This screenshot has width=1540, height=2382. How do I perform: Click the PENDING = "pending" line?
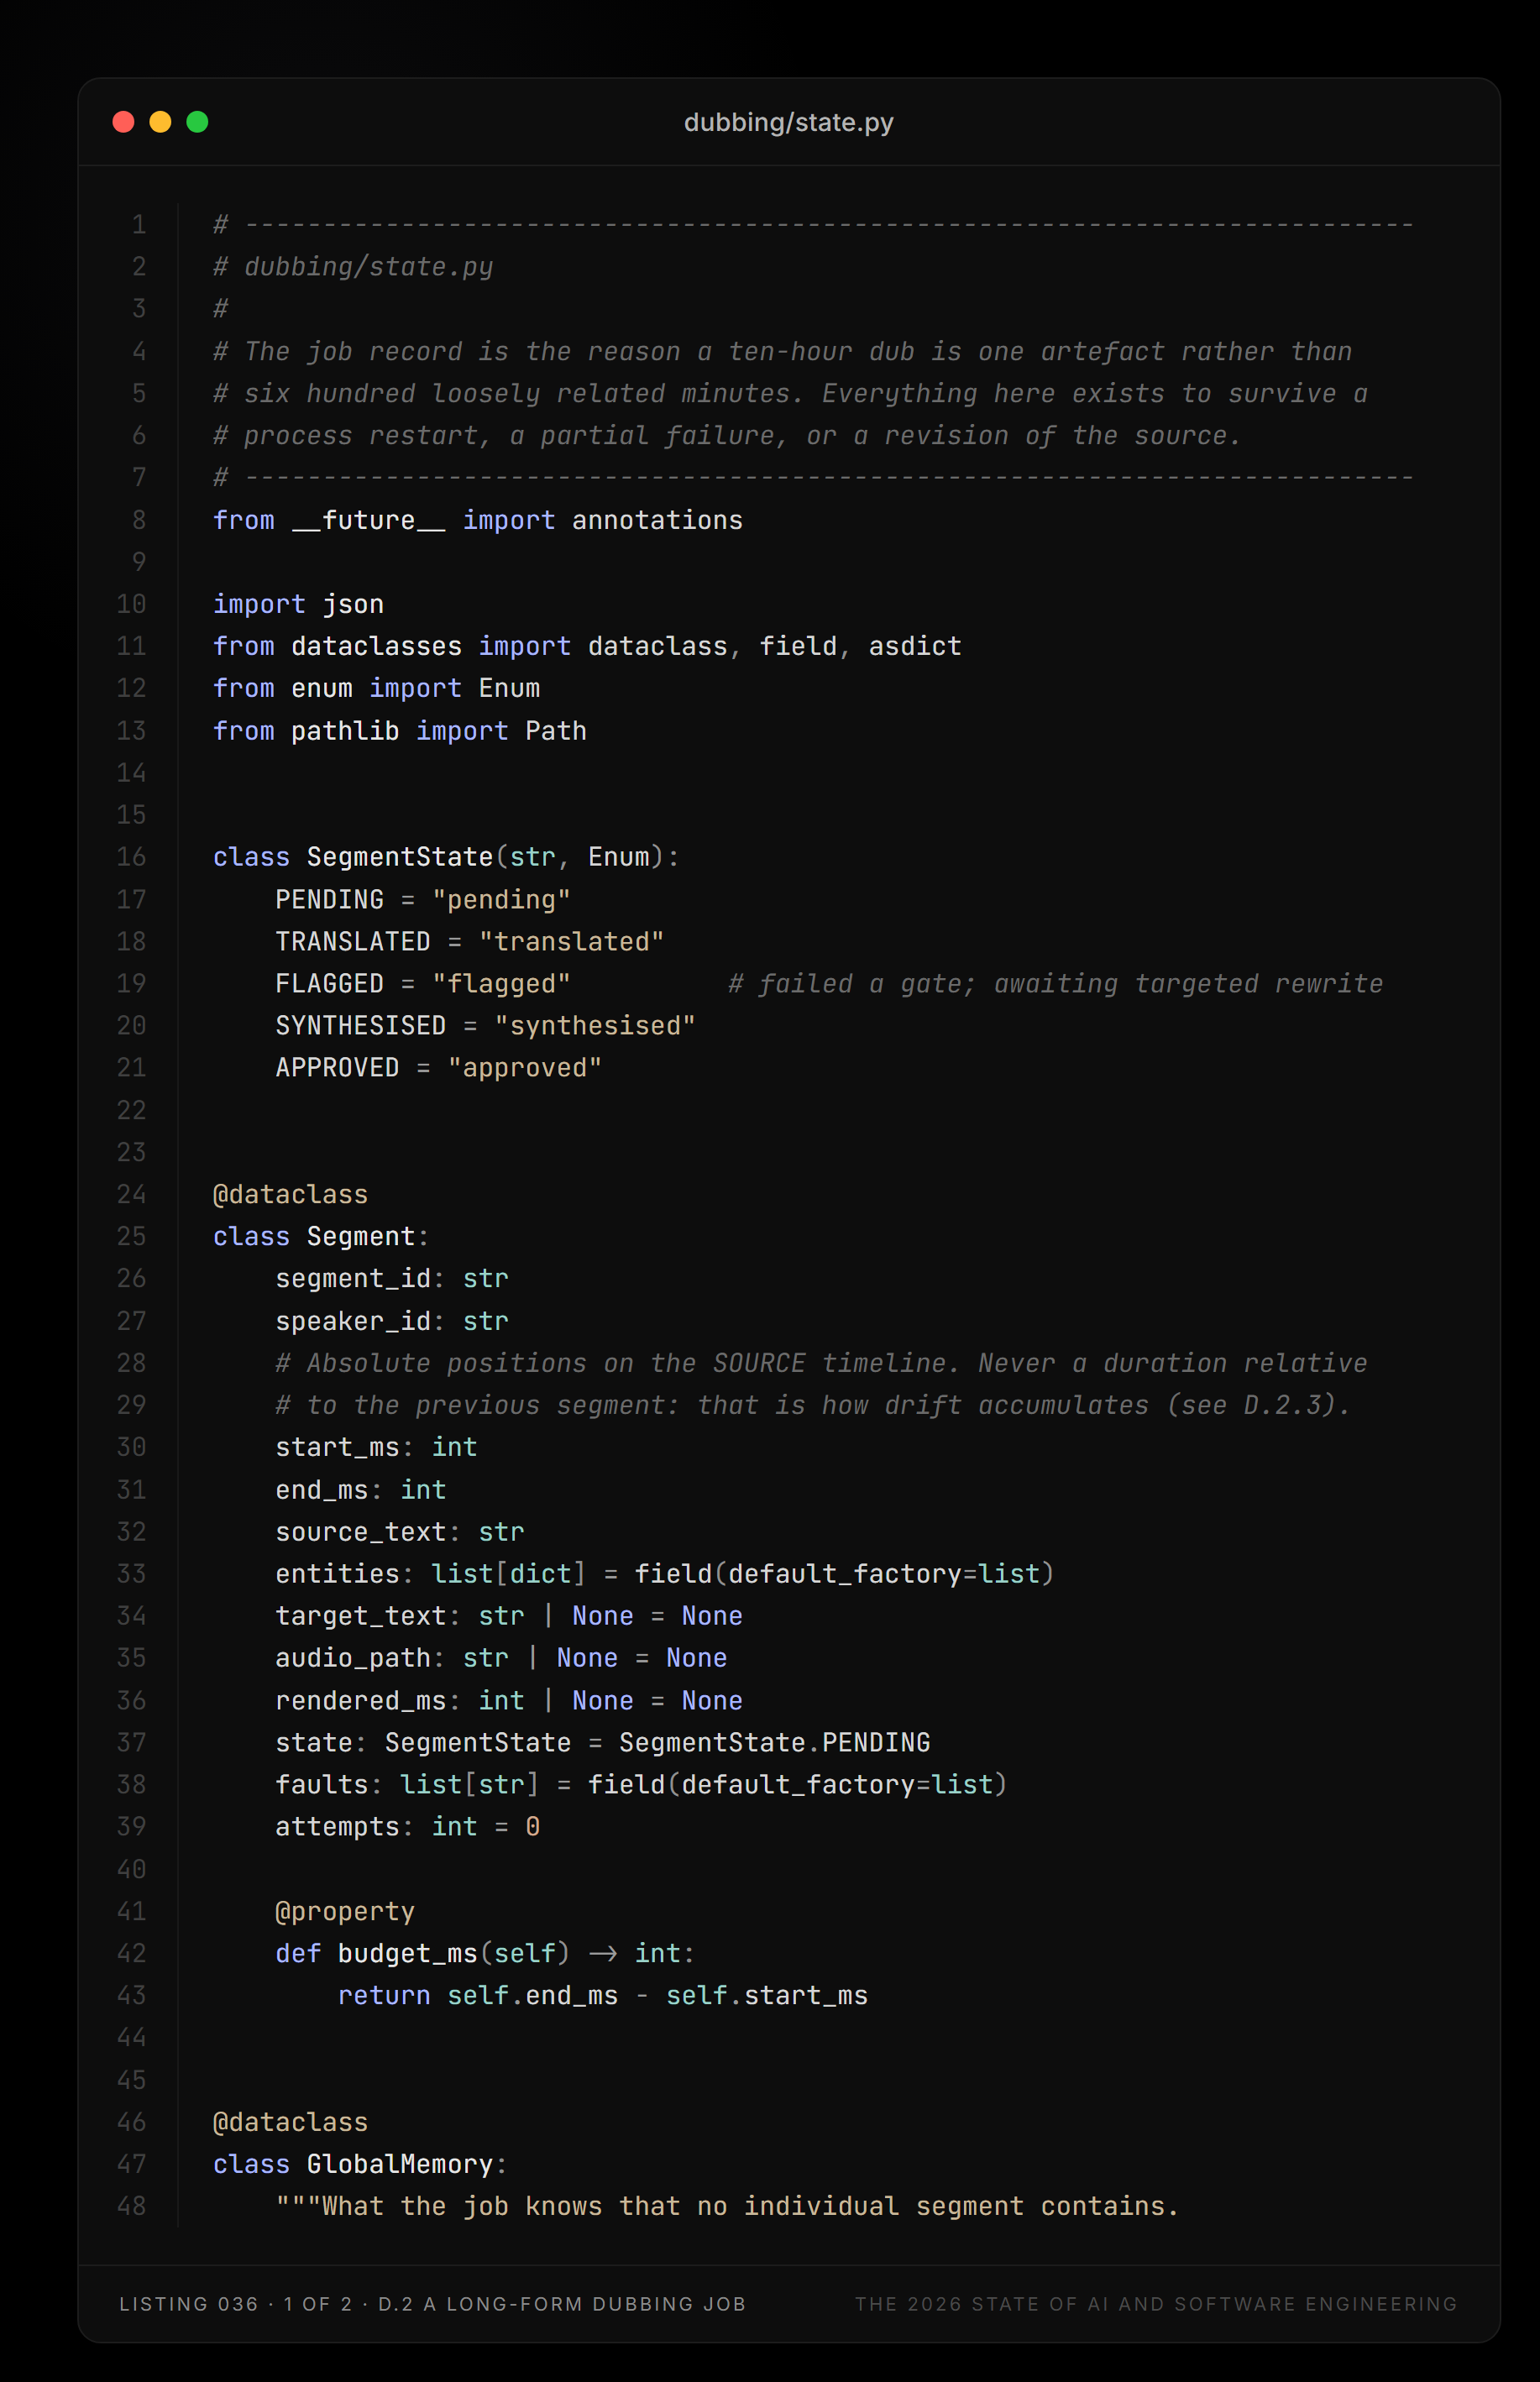(x=423, y=899)
